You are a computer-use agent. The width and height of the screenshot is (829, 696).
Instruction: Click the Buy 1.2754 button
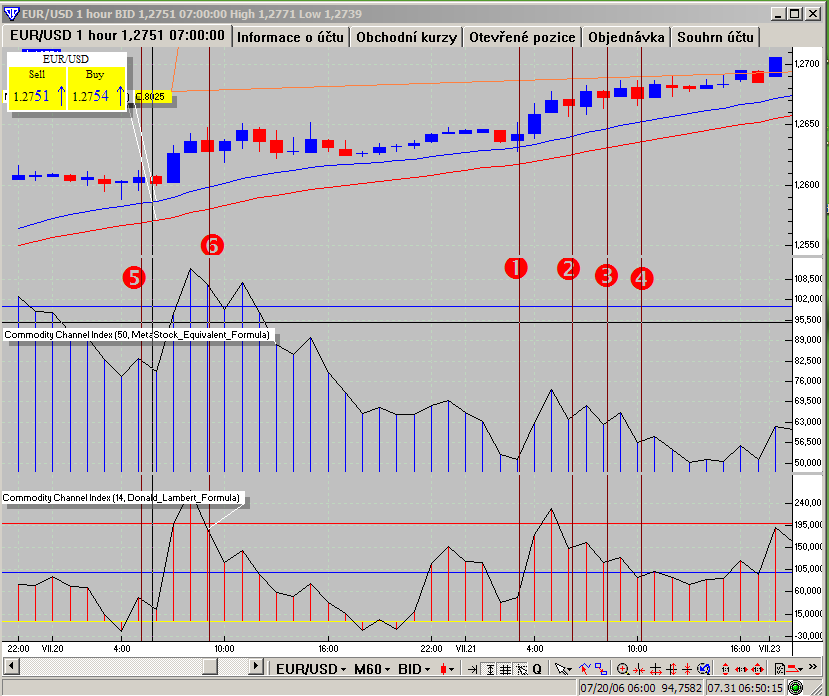pos(97,88)
